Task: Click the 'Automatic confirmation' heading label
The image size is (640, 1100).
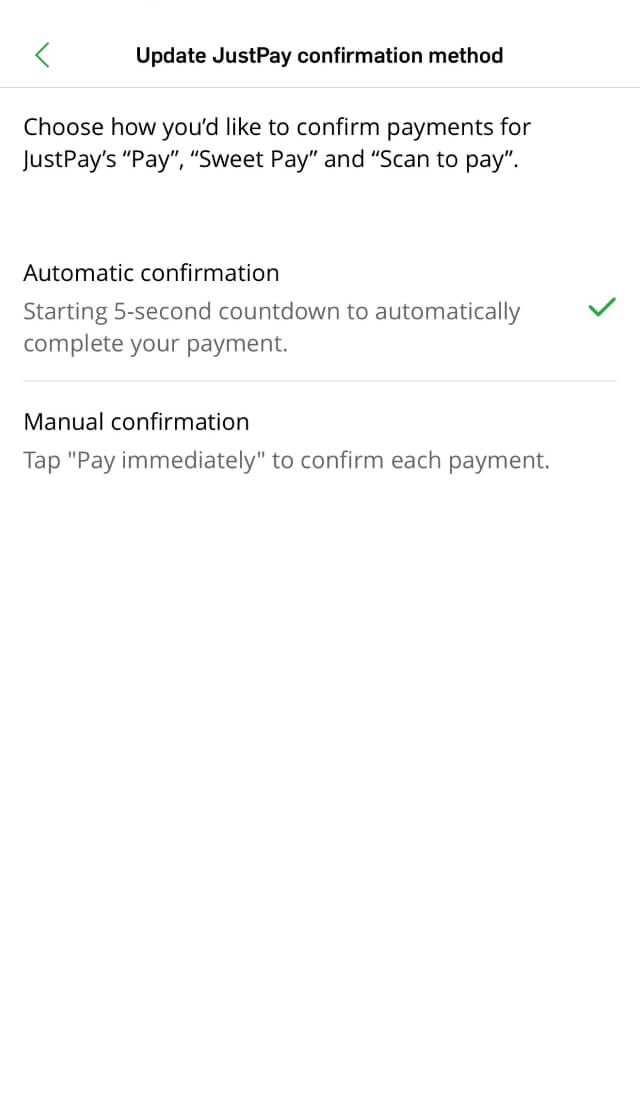Action: (152, 273)
